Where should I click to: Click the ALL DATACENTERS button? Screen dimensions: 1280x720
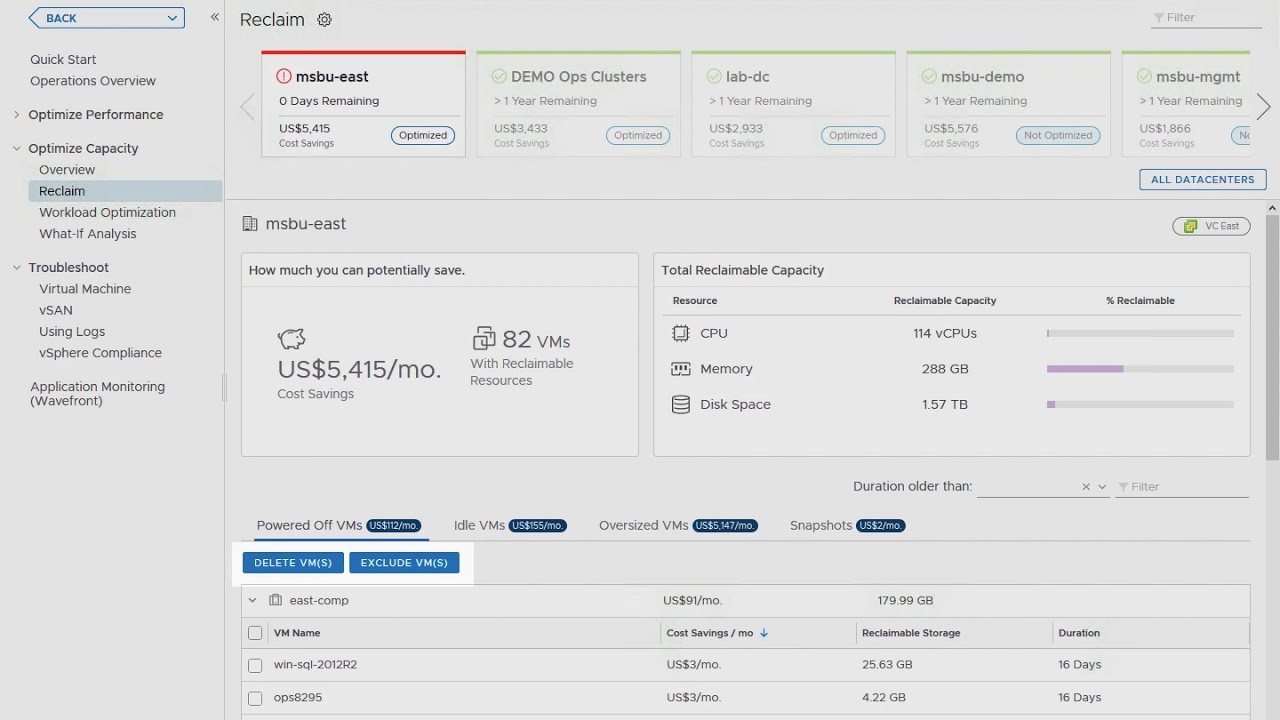[x=1202, y=180]
